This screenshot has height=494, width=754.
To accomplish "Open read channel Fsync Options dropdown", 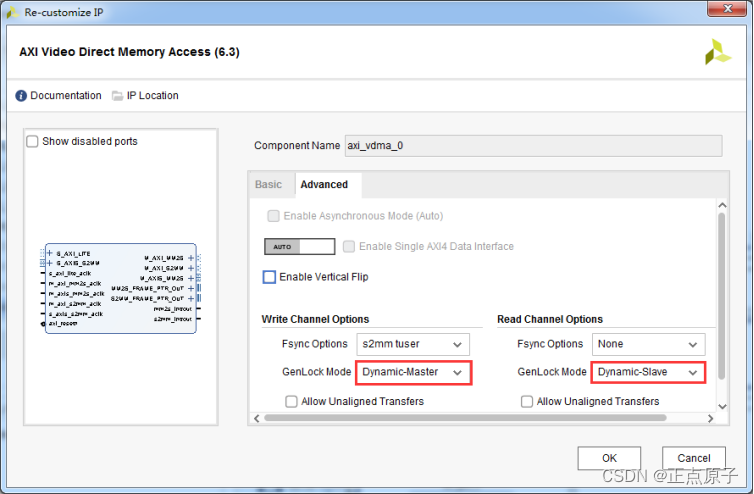I will [x=649, y=344].
